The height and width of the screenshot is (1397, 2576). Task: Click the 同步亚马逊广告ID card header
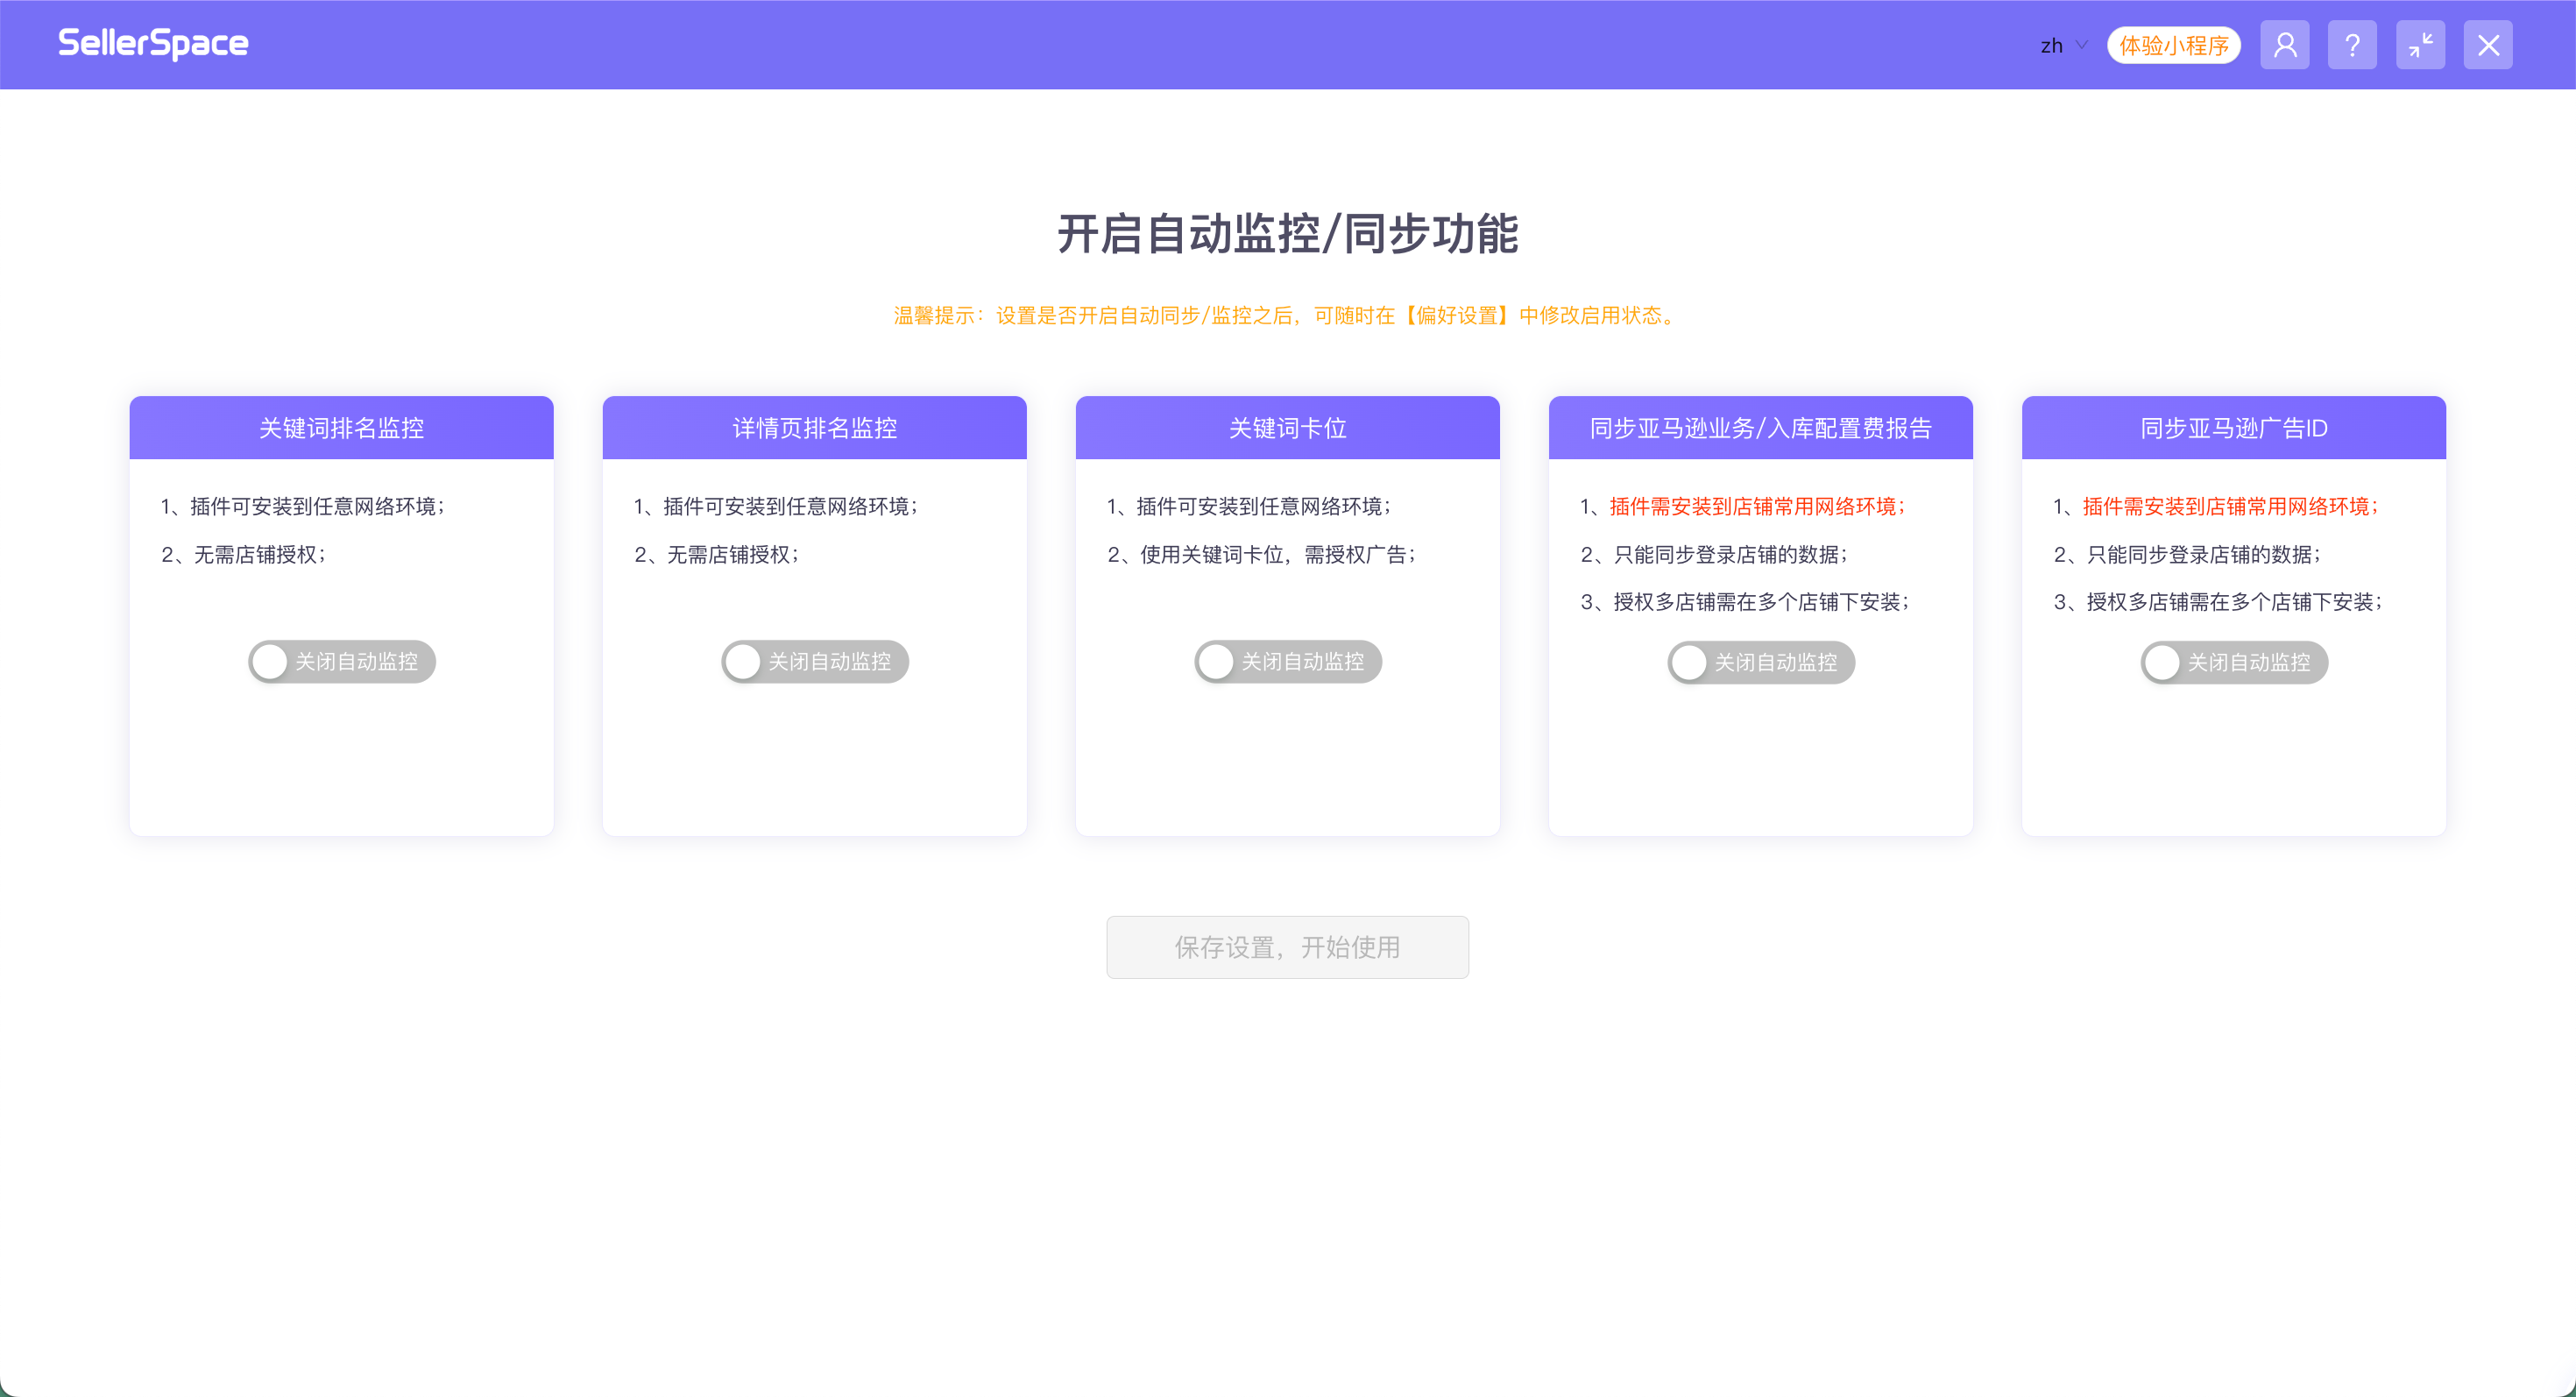2234,428
